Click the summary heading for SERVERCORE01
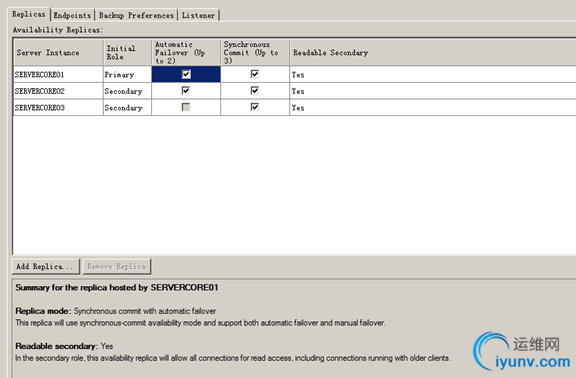 click(x=117, y=287)
